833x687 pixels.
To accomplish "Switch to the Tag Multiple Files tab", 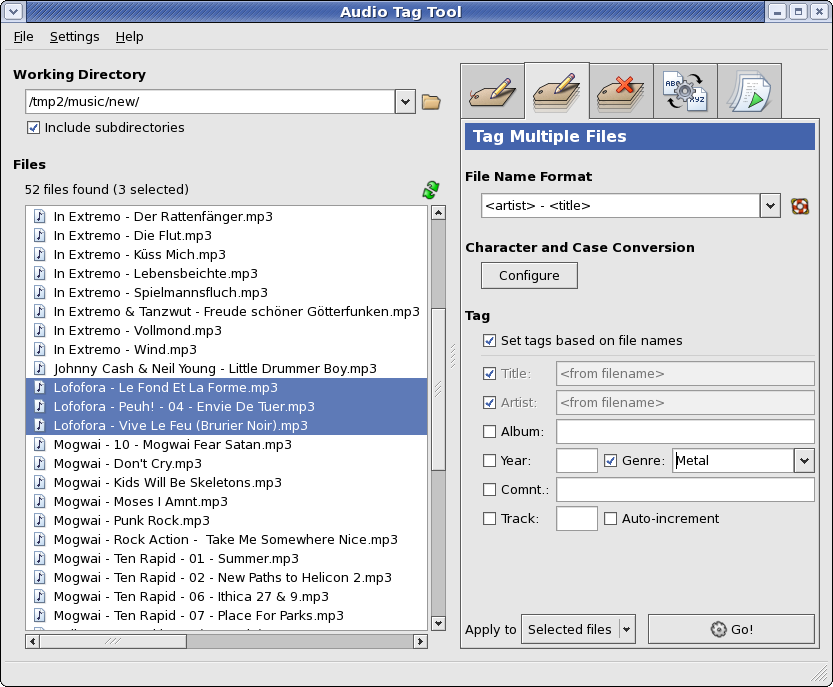I will point(557,91).
